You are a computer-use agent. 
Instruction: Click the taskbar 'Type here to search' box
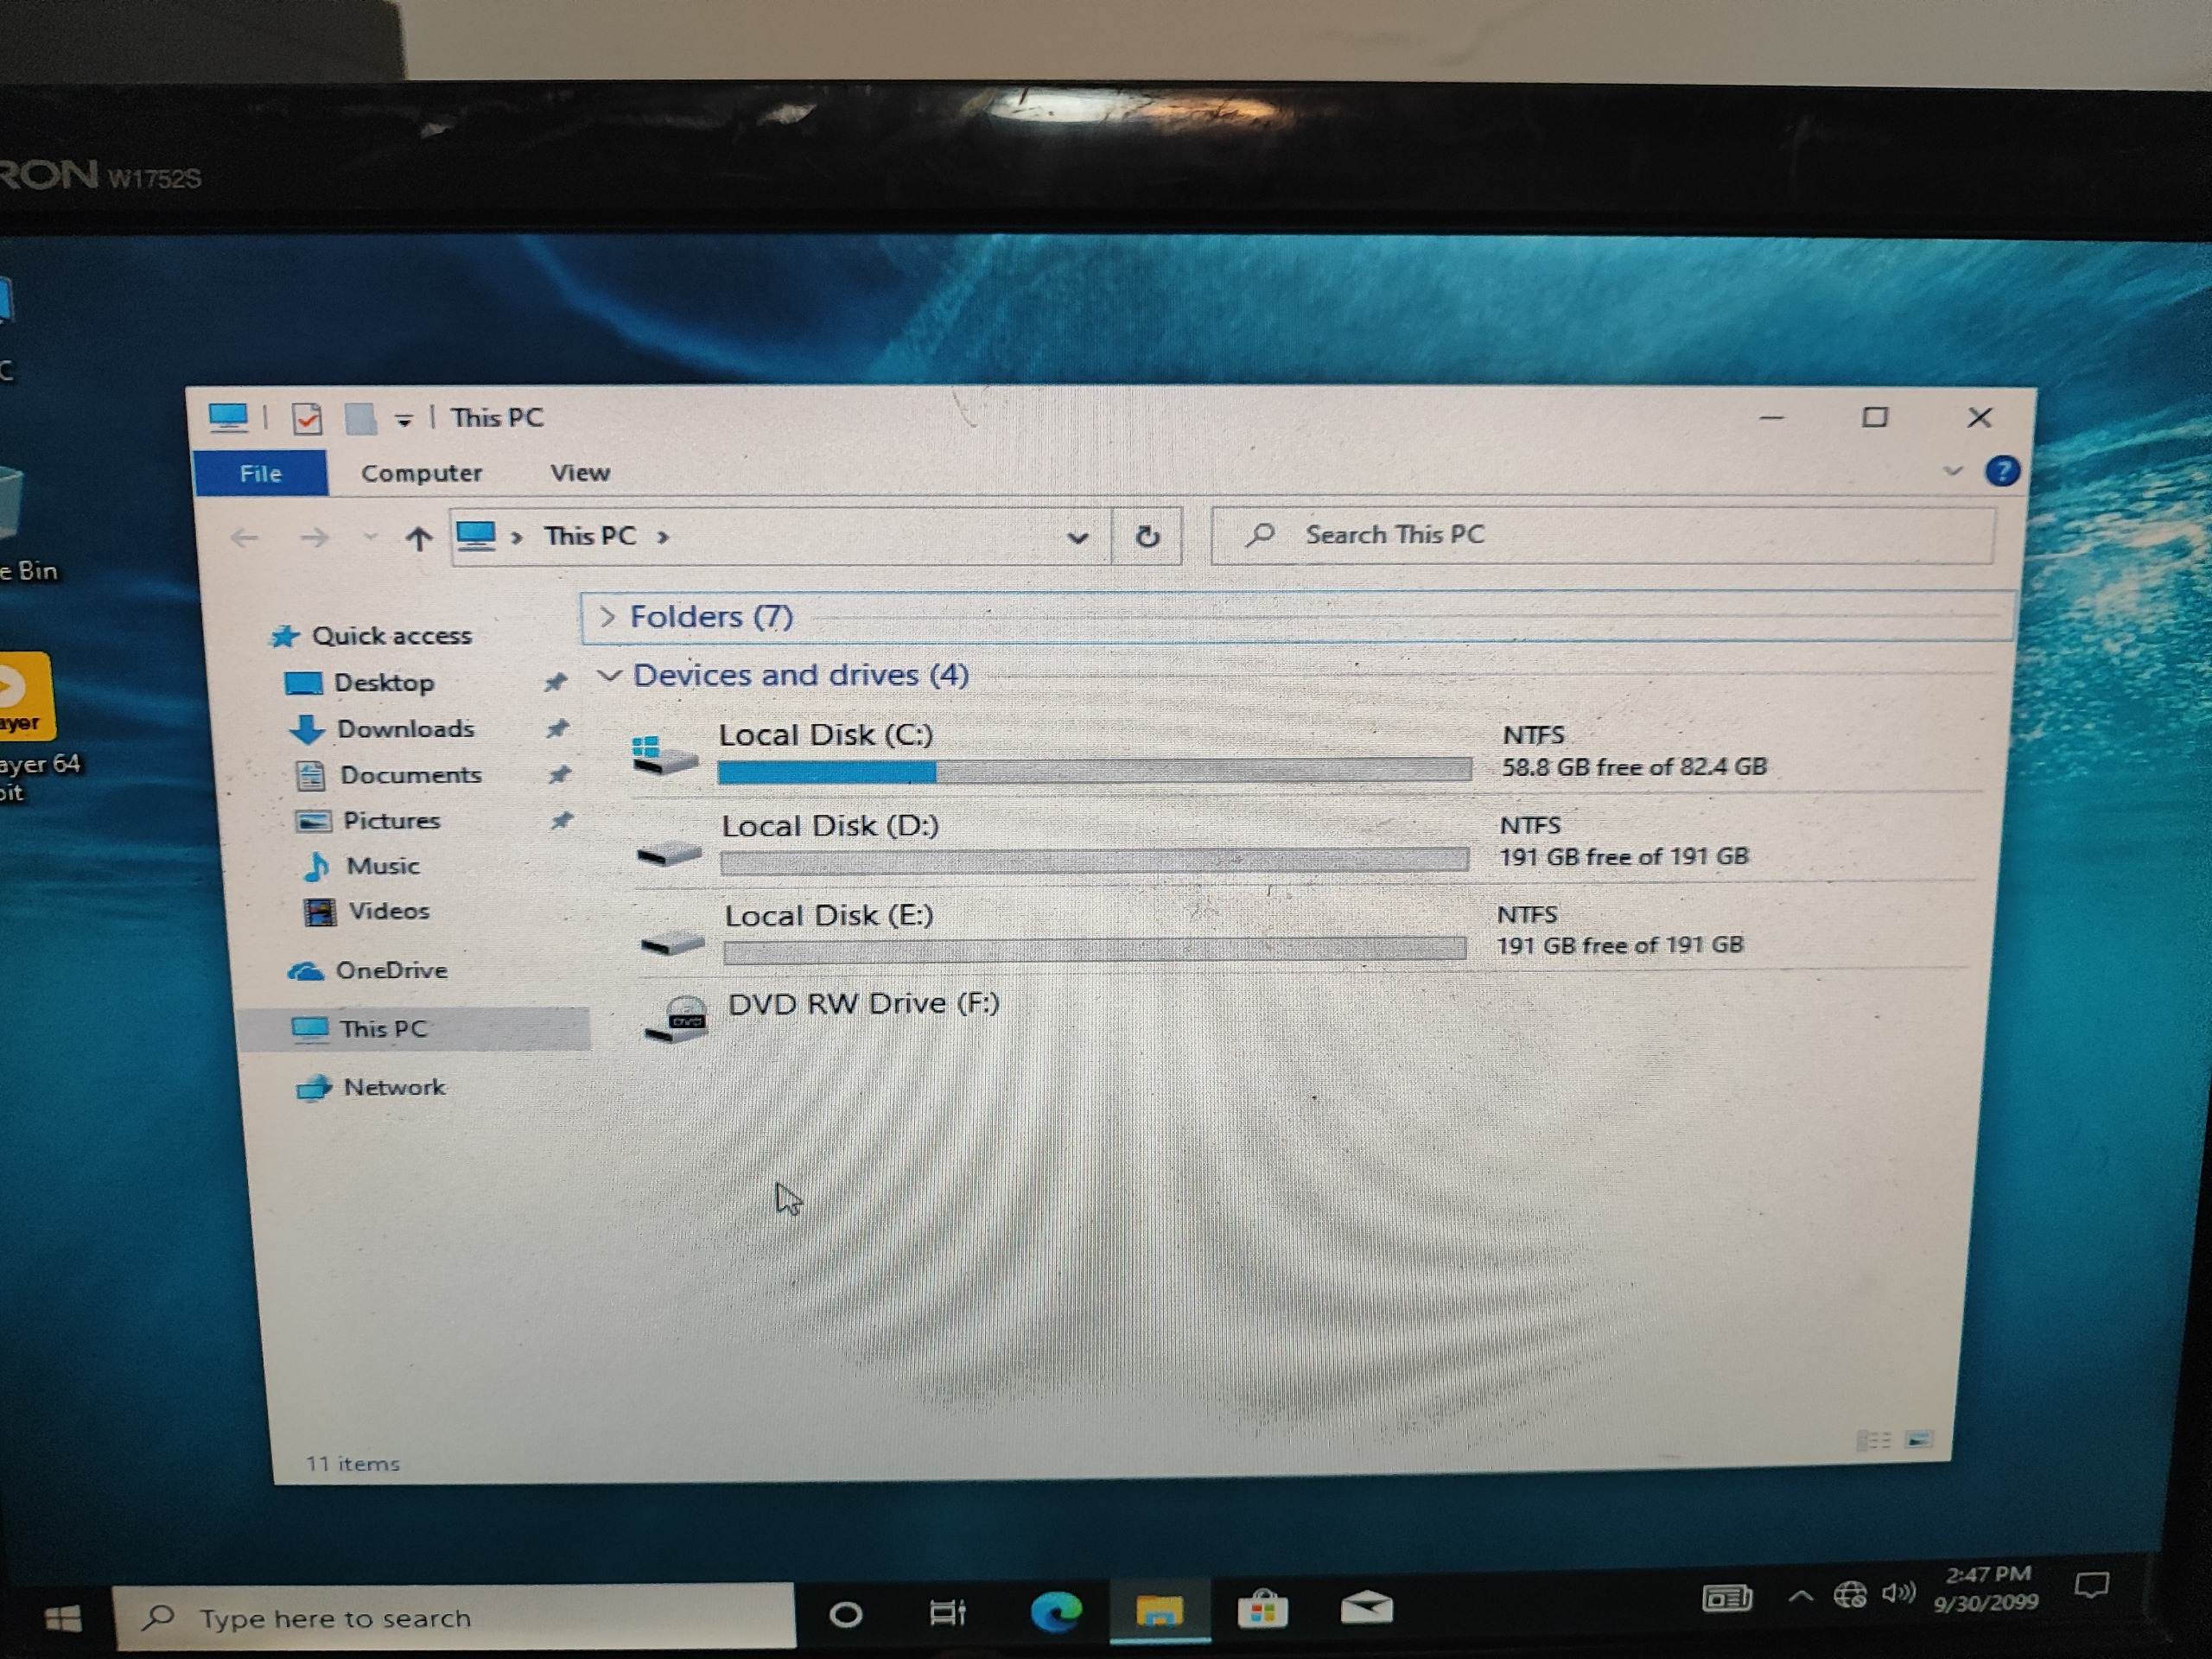click(x=455, y=1617)
